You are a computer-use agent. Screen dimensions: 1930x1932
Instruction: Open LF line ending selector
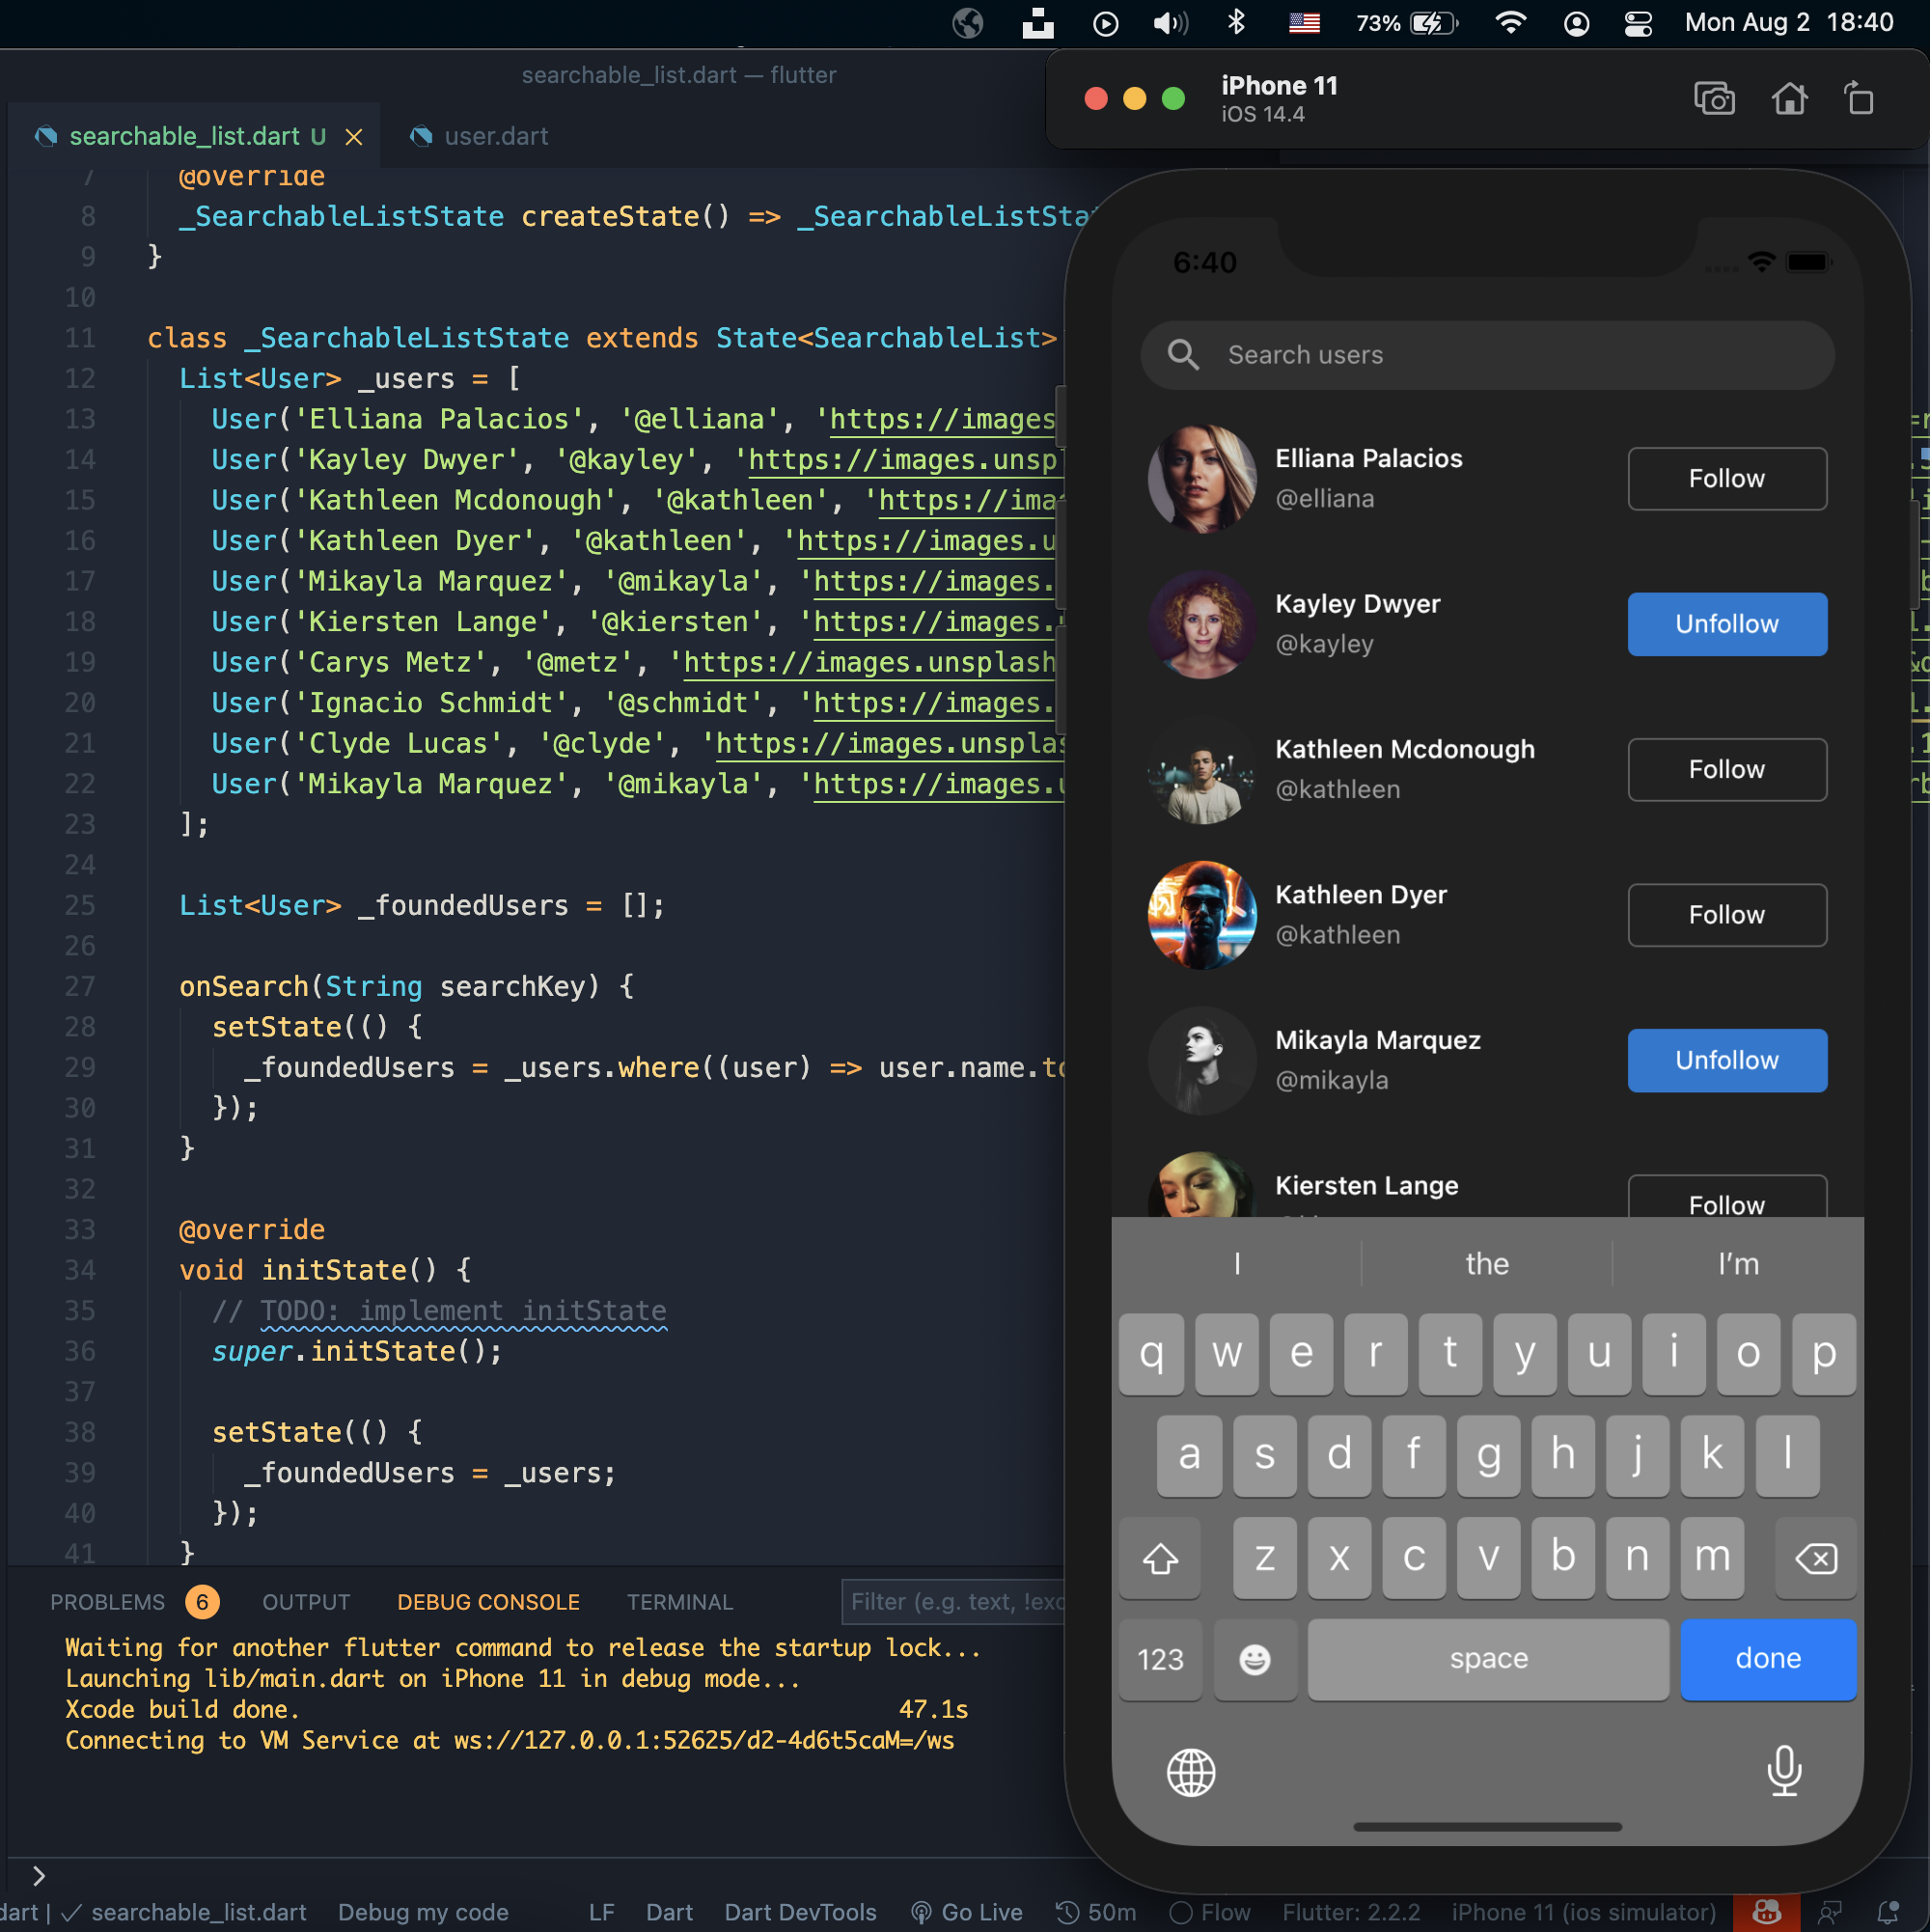point(601,1912)
